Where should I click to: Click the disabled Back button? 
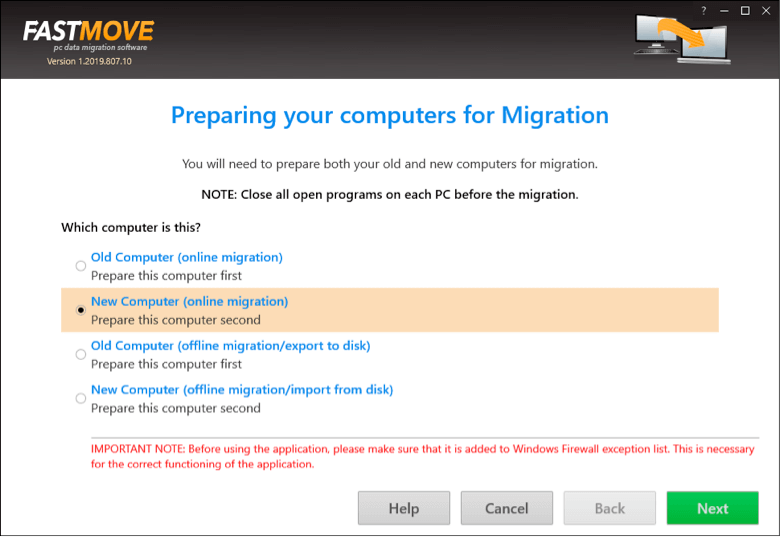point(609,508)
